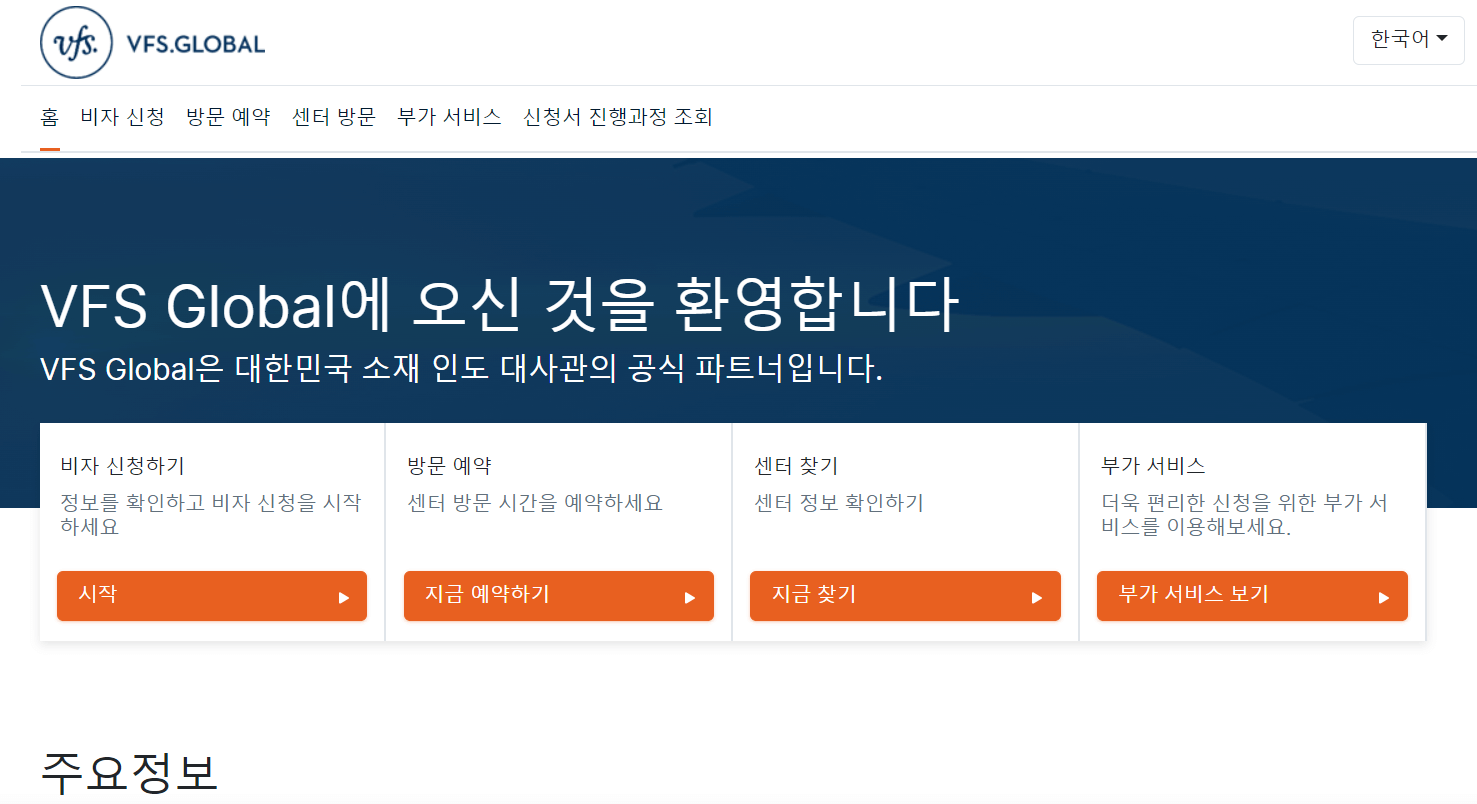1477x804 pixels.
Task: Click the arrow icon inside 시작 button
Action: 345,596
